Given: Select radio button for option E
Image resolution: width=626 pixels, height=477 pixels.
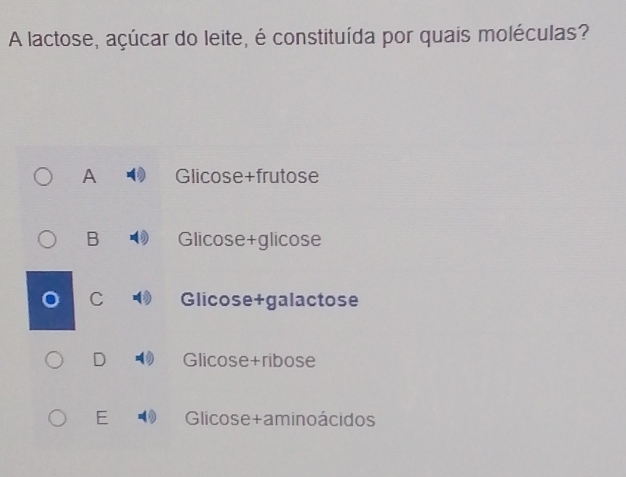Looking at the screenshot, I should click(x=59, y=418).
